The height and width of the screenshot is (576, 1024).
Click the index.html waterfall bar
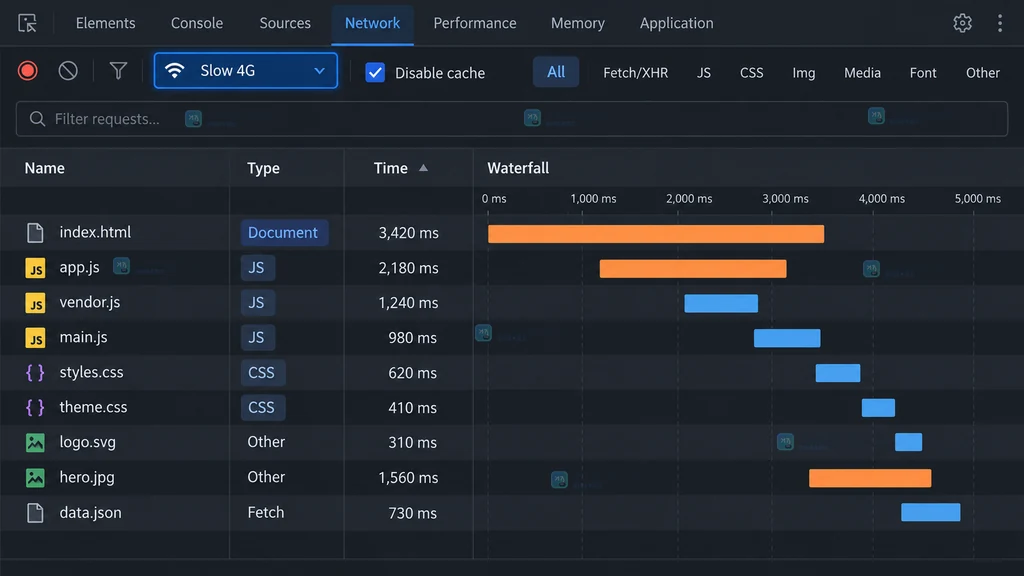point(656,234)
